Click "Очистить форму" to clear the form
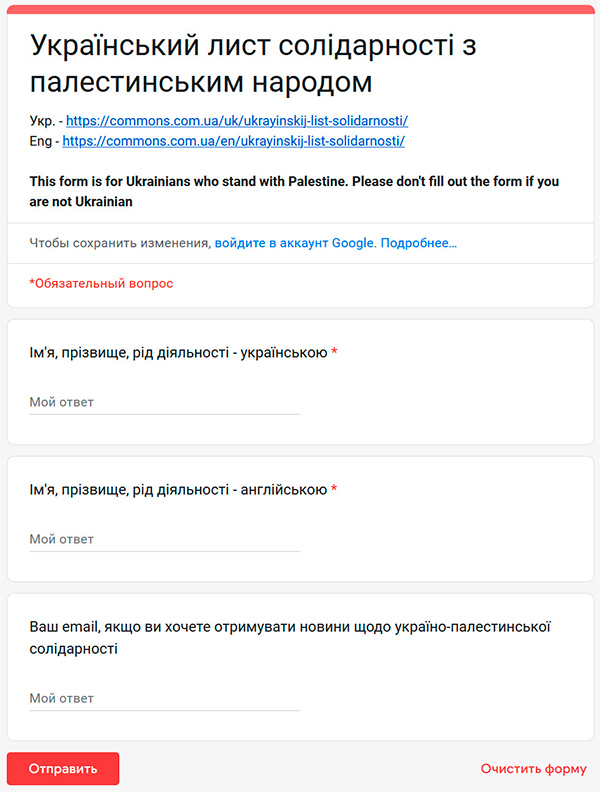 [x=533, y=769]
